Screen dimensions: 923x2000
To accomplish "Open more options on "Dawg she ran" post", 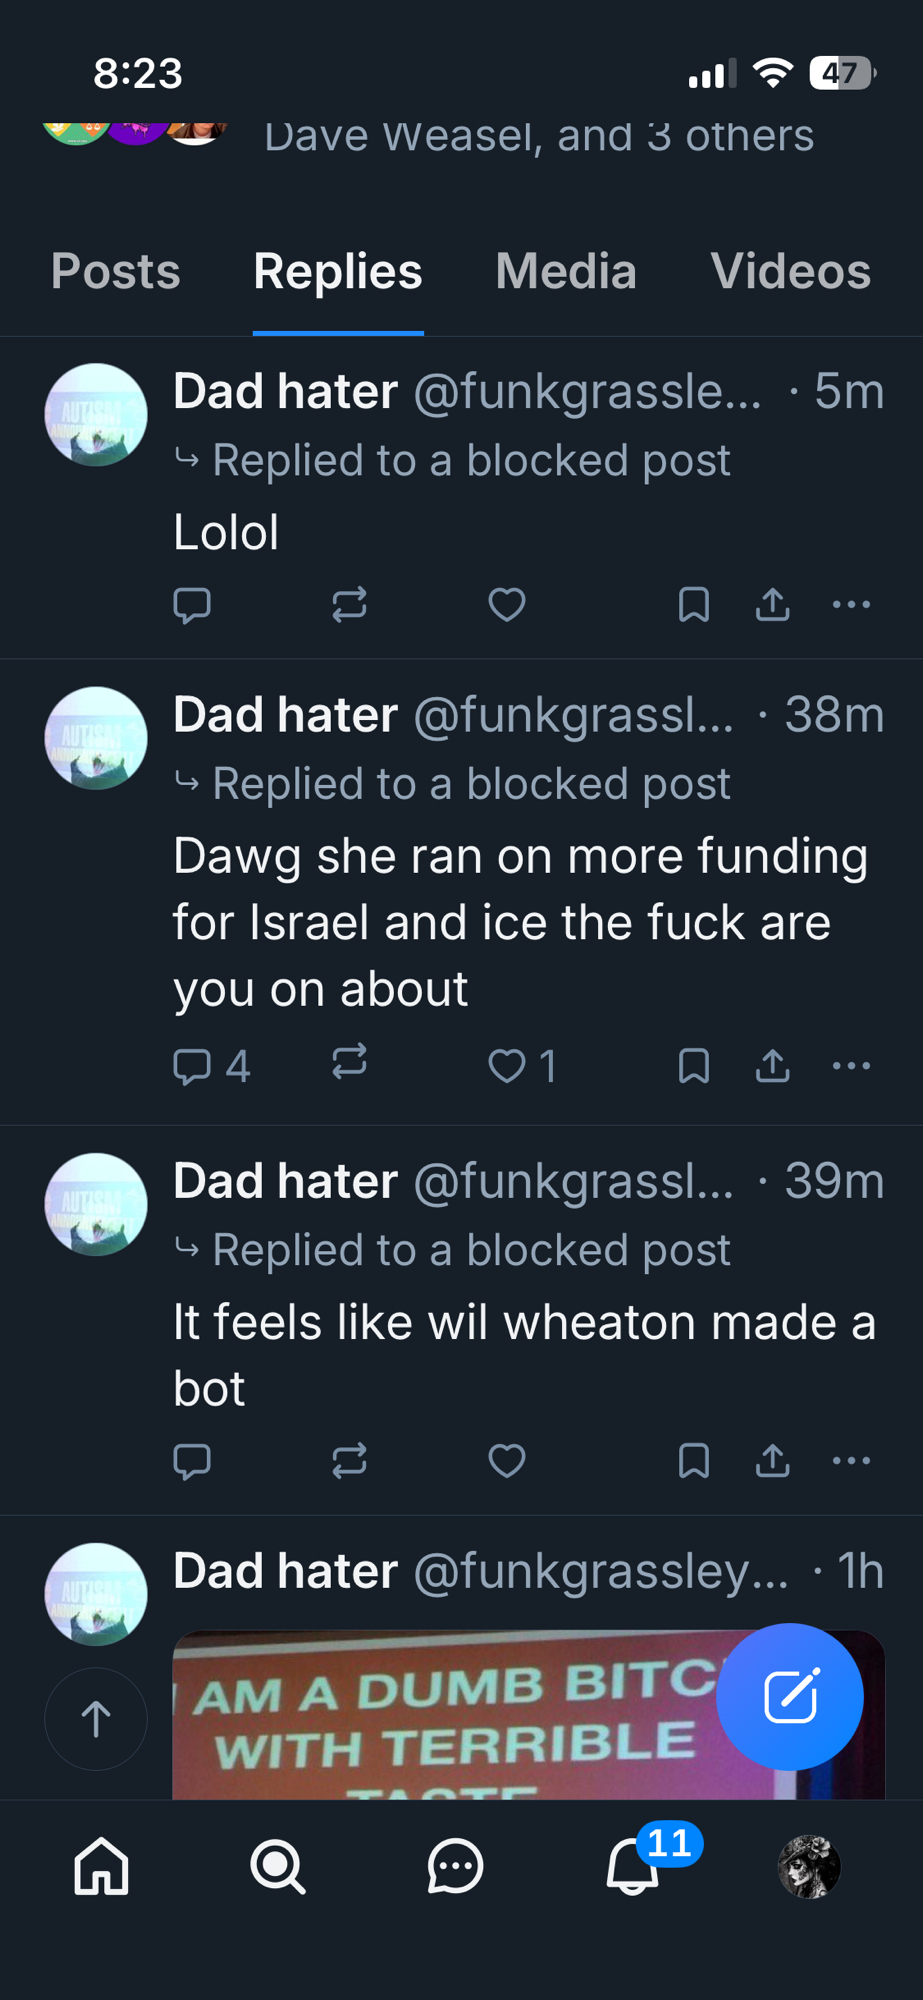I will point(851,1066).
